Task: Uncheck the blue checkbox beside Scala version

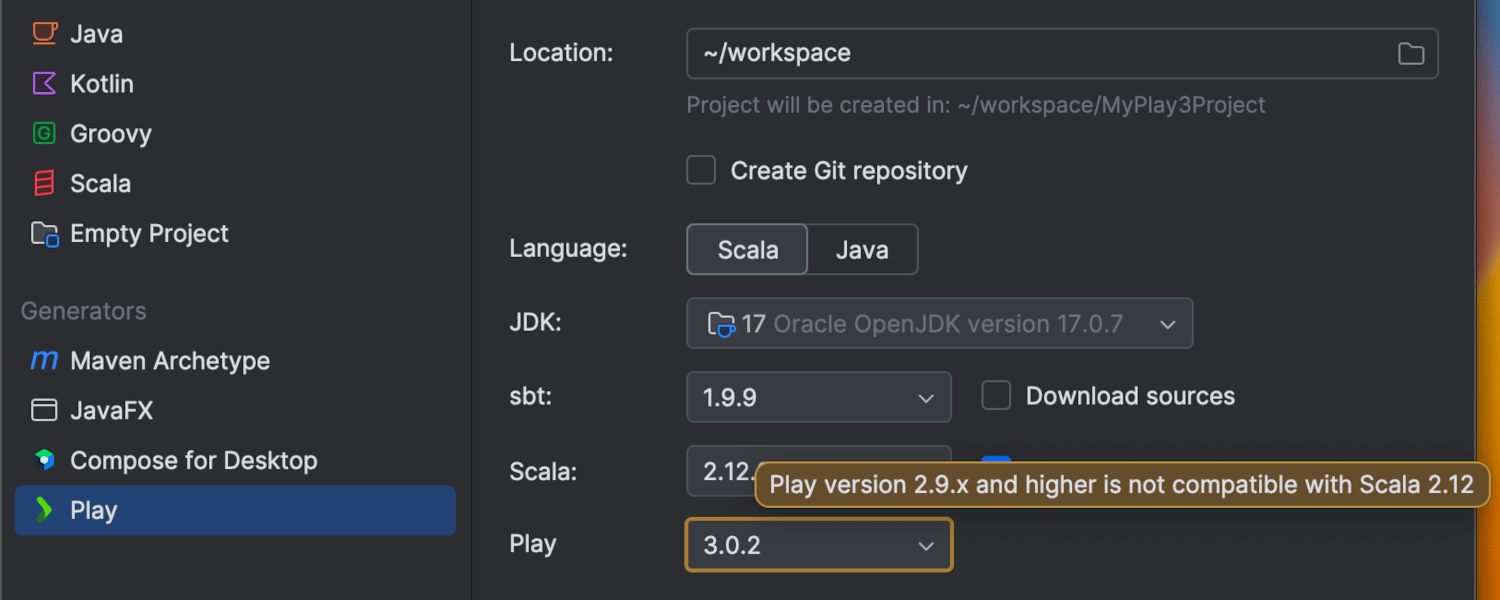Action: pos(996,462)
